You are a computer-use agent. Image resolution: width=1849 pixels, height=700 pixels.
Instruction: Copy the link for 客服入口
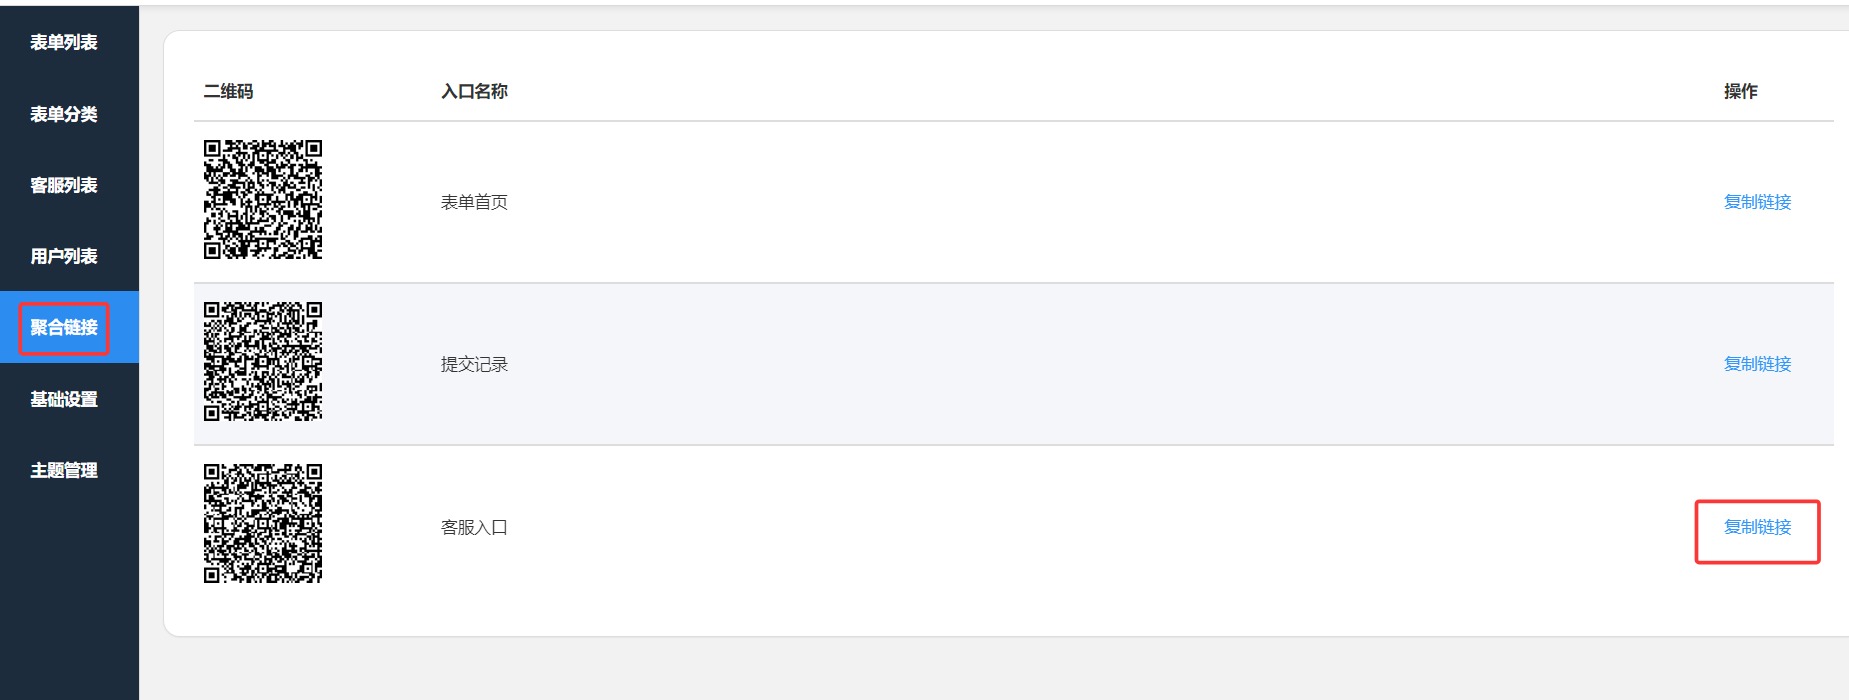1757,527
